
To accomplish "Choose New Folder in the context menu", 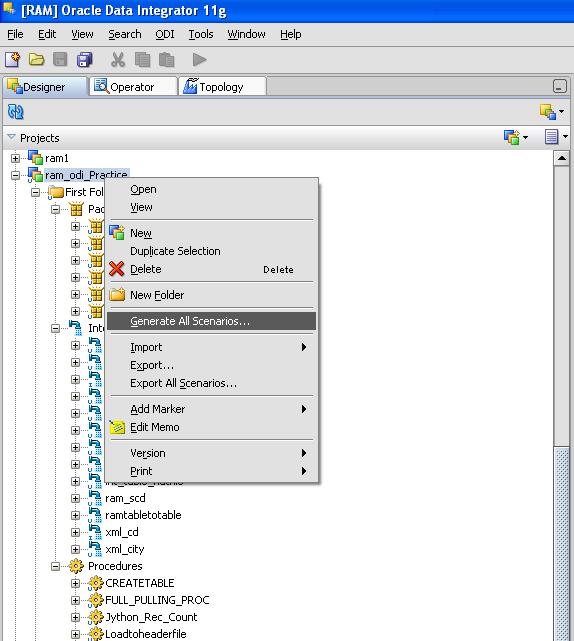I will click(x=211, y=295).
